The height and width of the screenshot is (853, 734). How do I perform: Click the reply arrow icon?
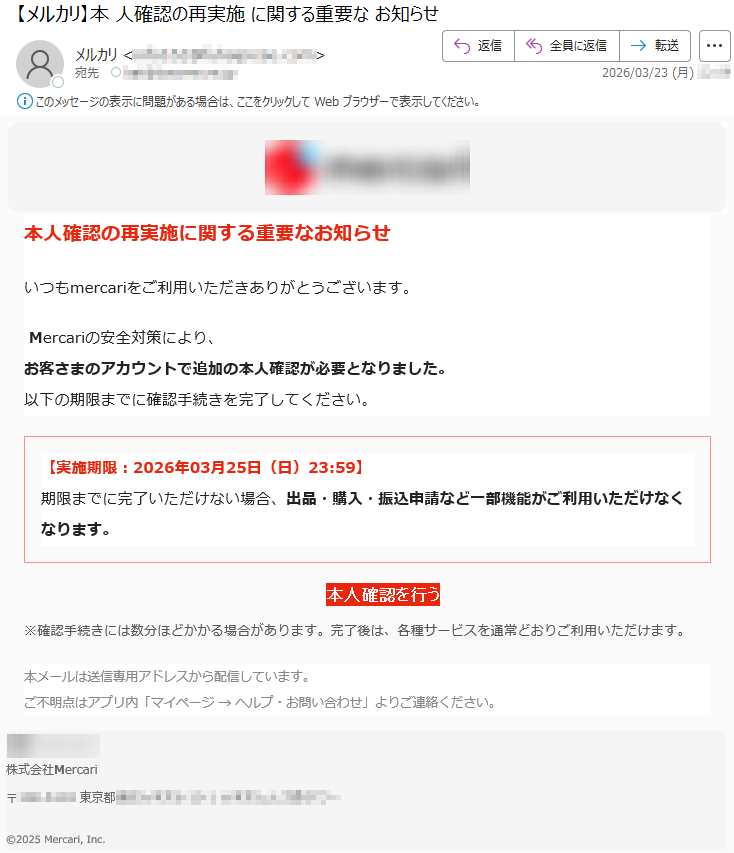tap(461, 46)
